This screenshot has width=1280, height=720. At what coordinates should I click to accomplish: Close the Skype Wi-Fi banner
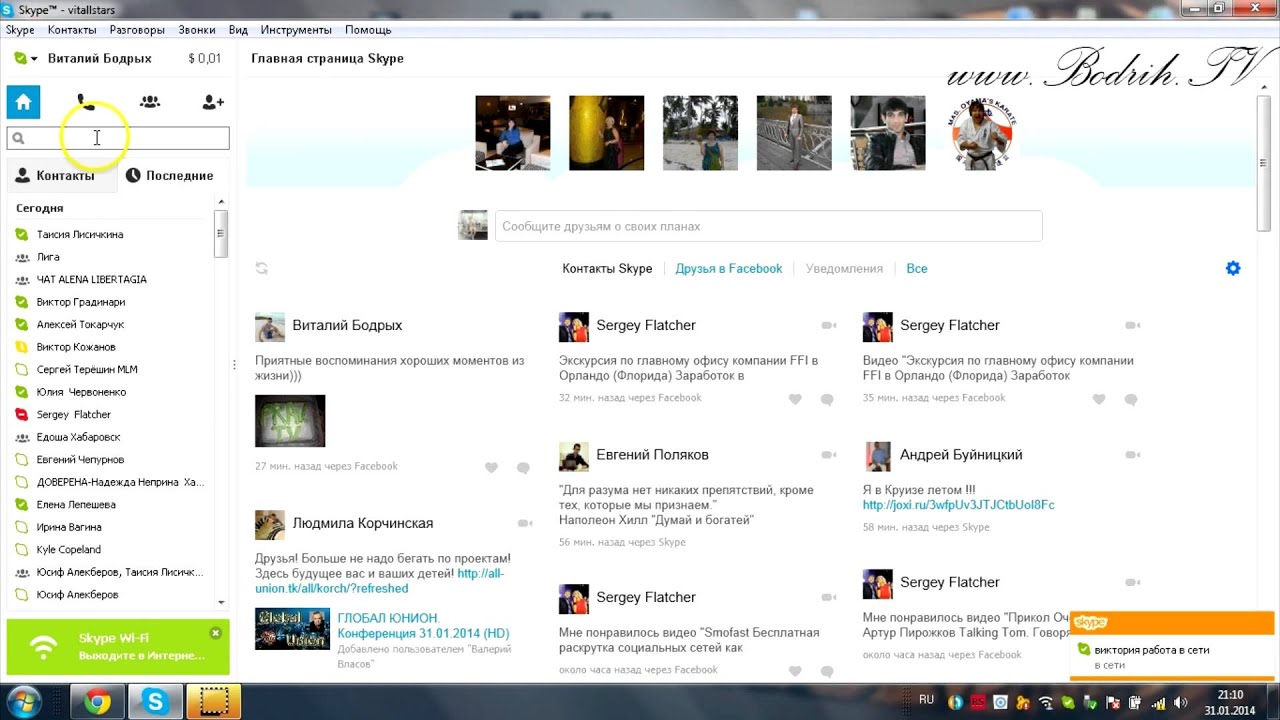pyautogui.click(x=215, y=633)
